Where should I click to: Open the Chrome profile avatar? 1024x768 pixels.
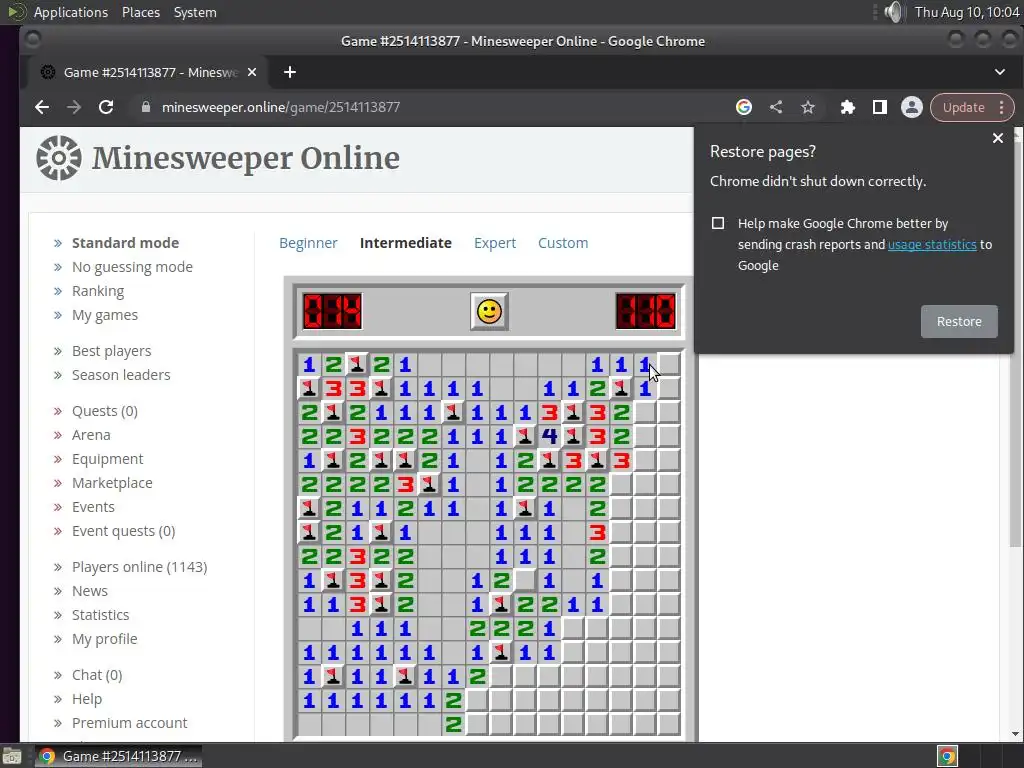click(x=912, y=107)
